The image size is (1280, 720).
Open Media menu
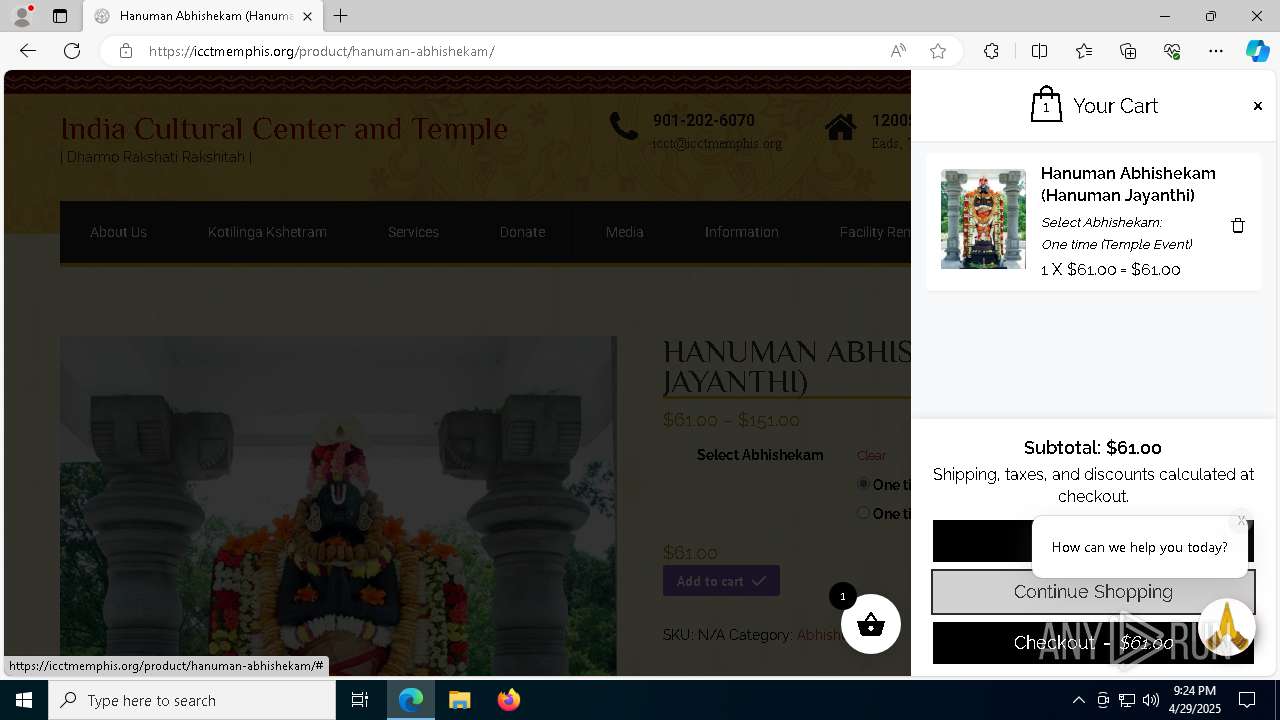tap(624, 232)
